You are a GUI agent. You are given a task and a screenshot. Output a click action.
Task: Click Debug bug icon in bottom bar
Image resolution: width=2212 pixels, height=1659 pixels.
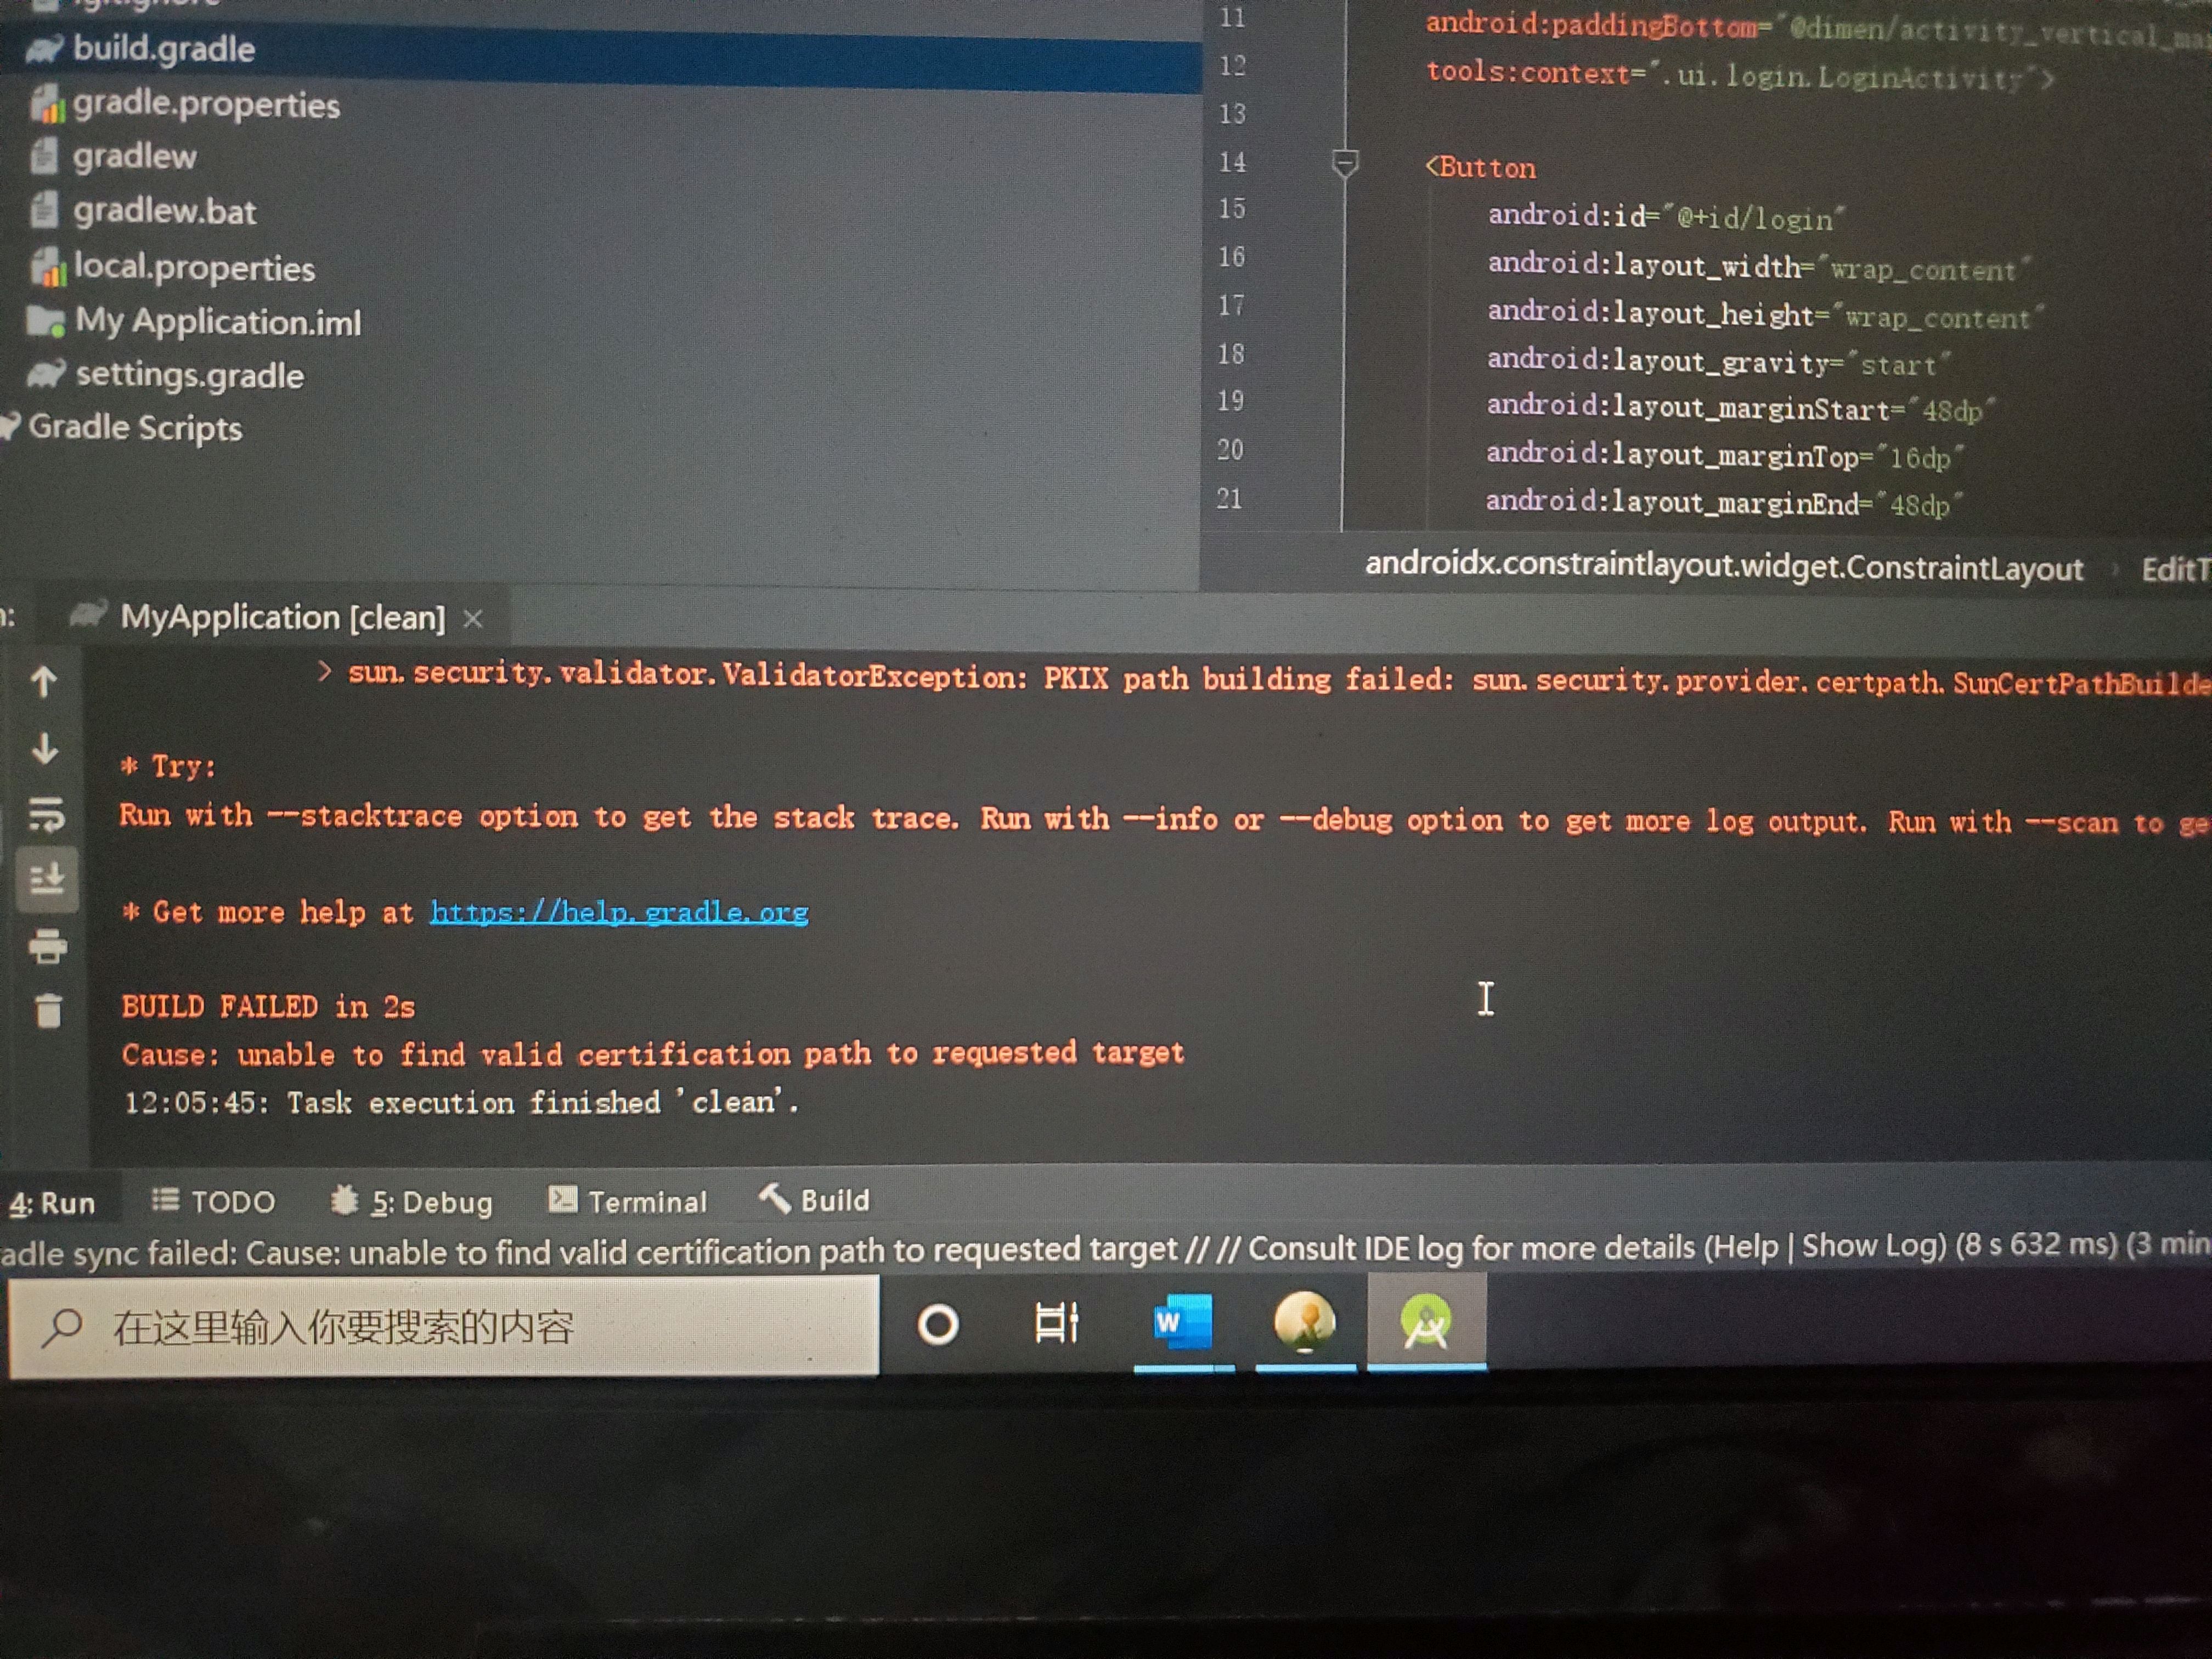tap(344, 1199)
